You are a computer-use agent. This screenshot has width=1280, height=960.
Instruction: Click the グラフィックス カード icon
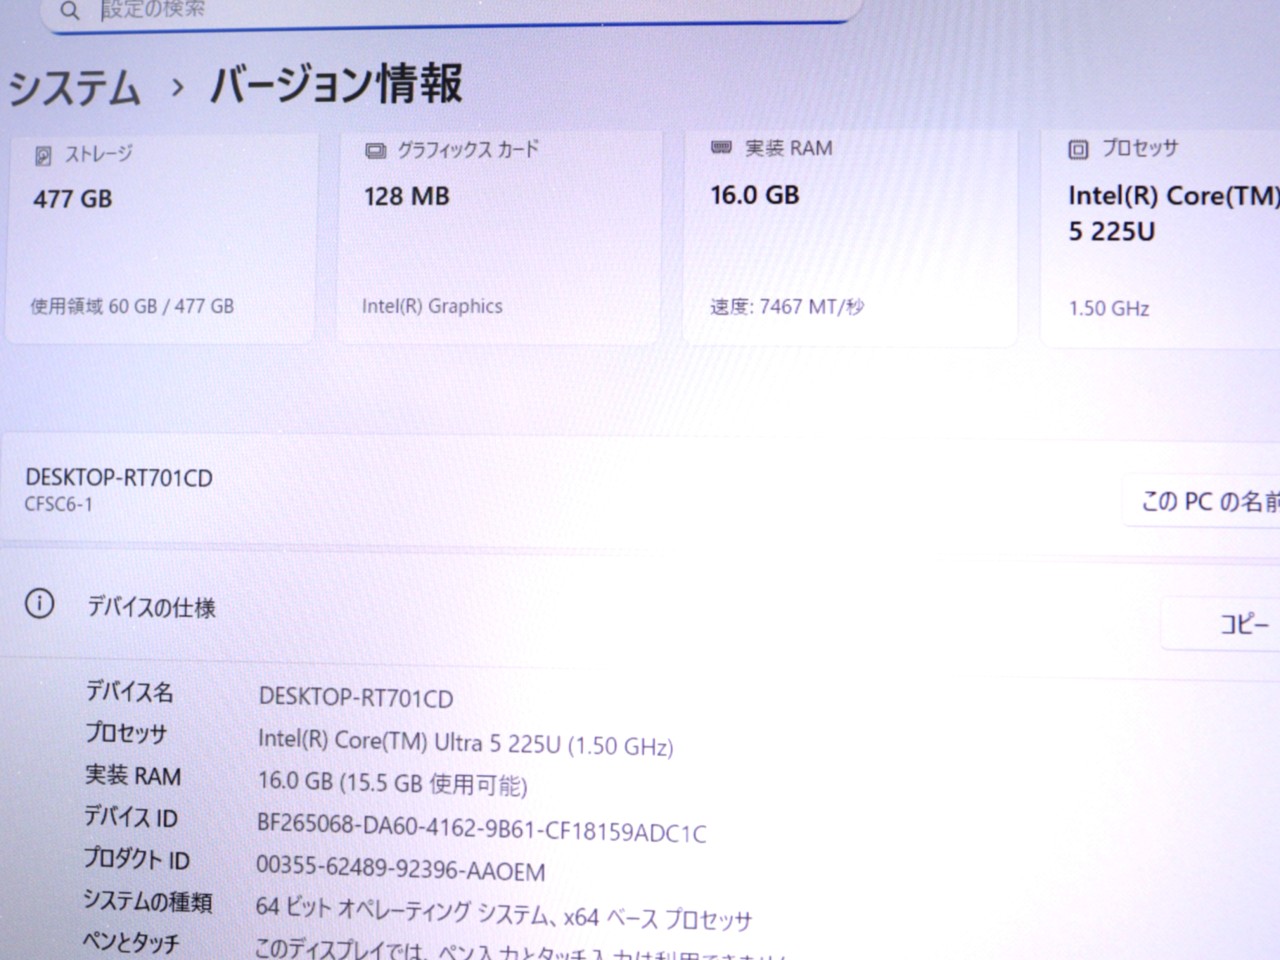coord(376,151)
